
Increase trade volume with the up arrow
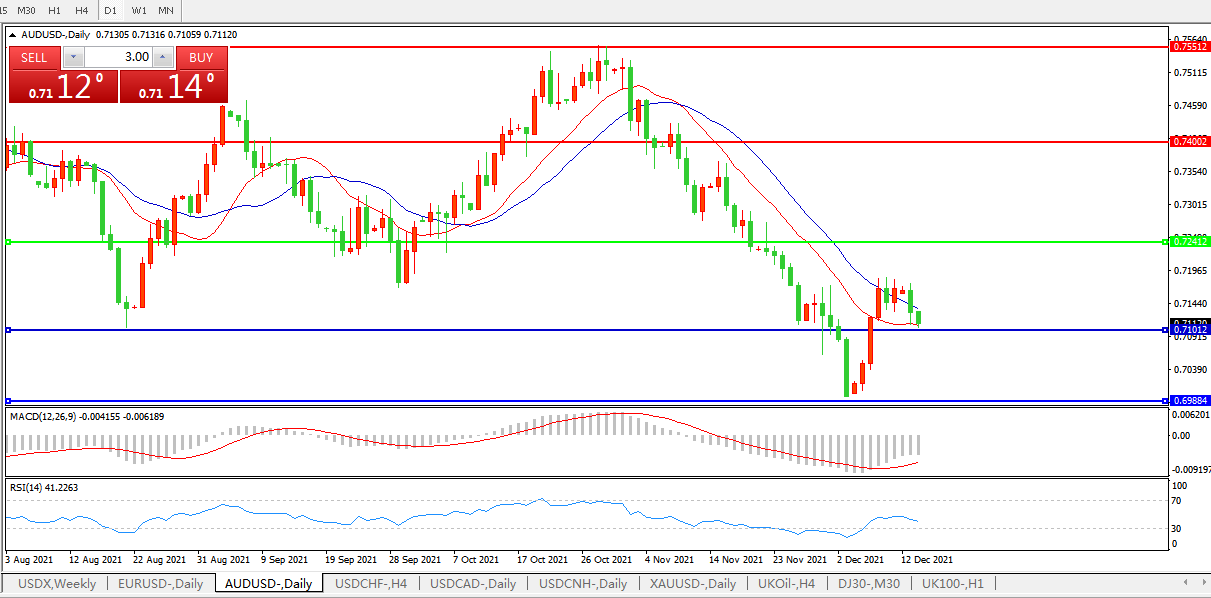164,57
